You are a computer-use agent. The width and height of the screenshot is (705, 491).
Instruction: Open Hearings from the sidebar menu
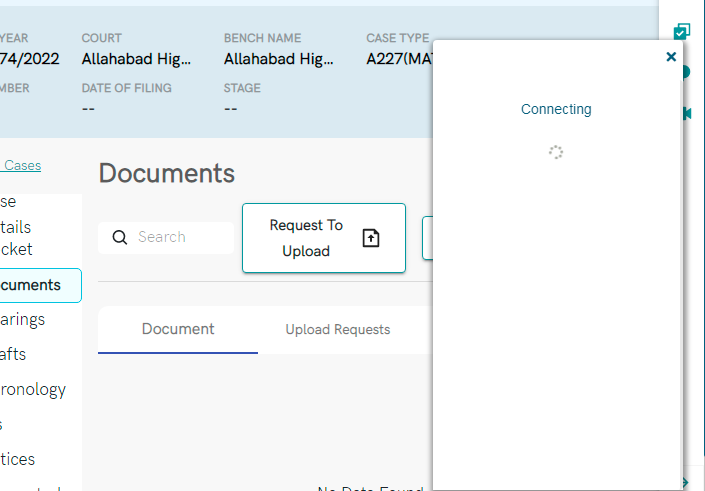point(24,320)
